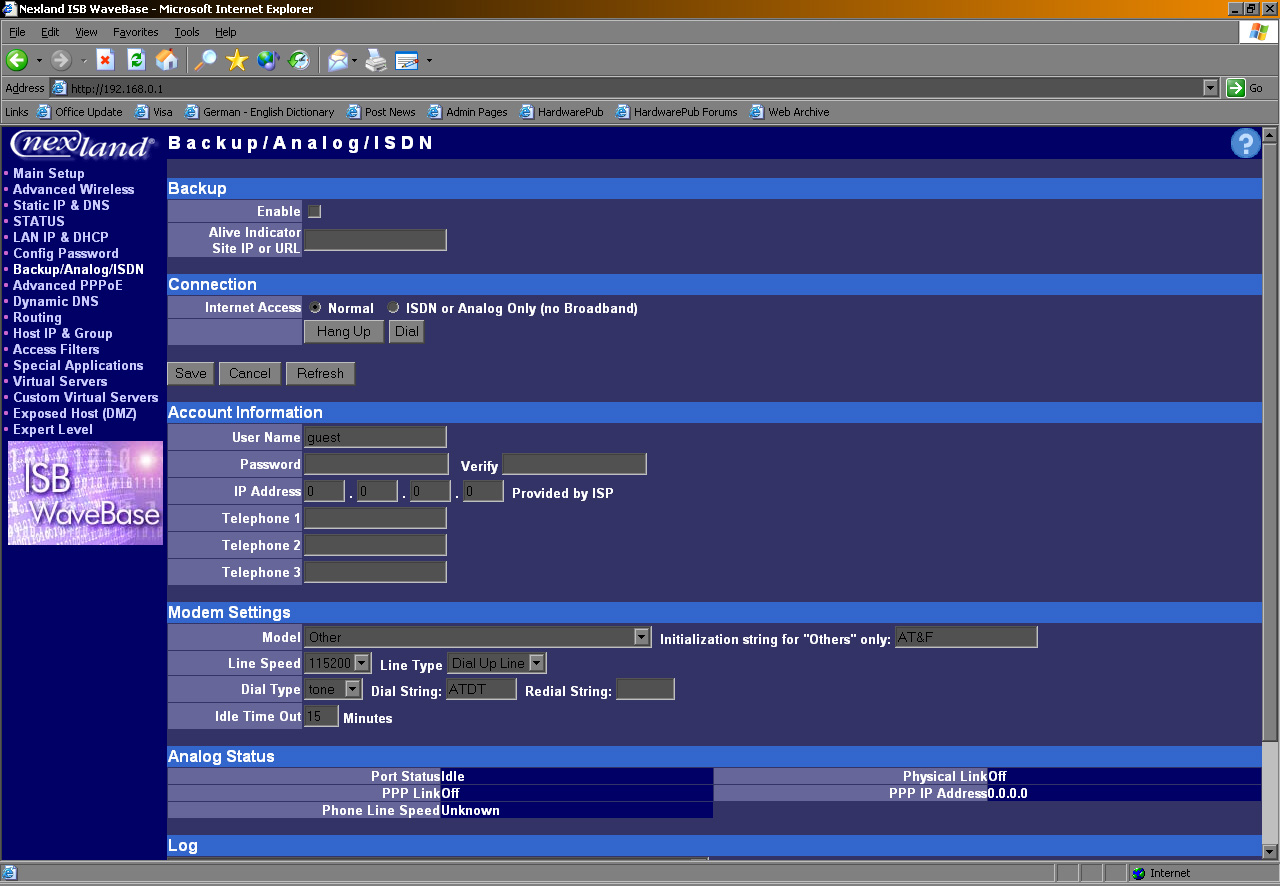
Task: Tick the Backup Enable checkbox
Action: pyautogui.click(x=314, y=211)
